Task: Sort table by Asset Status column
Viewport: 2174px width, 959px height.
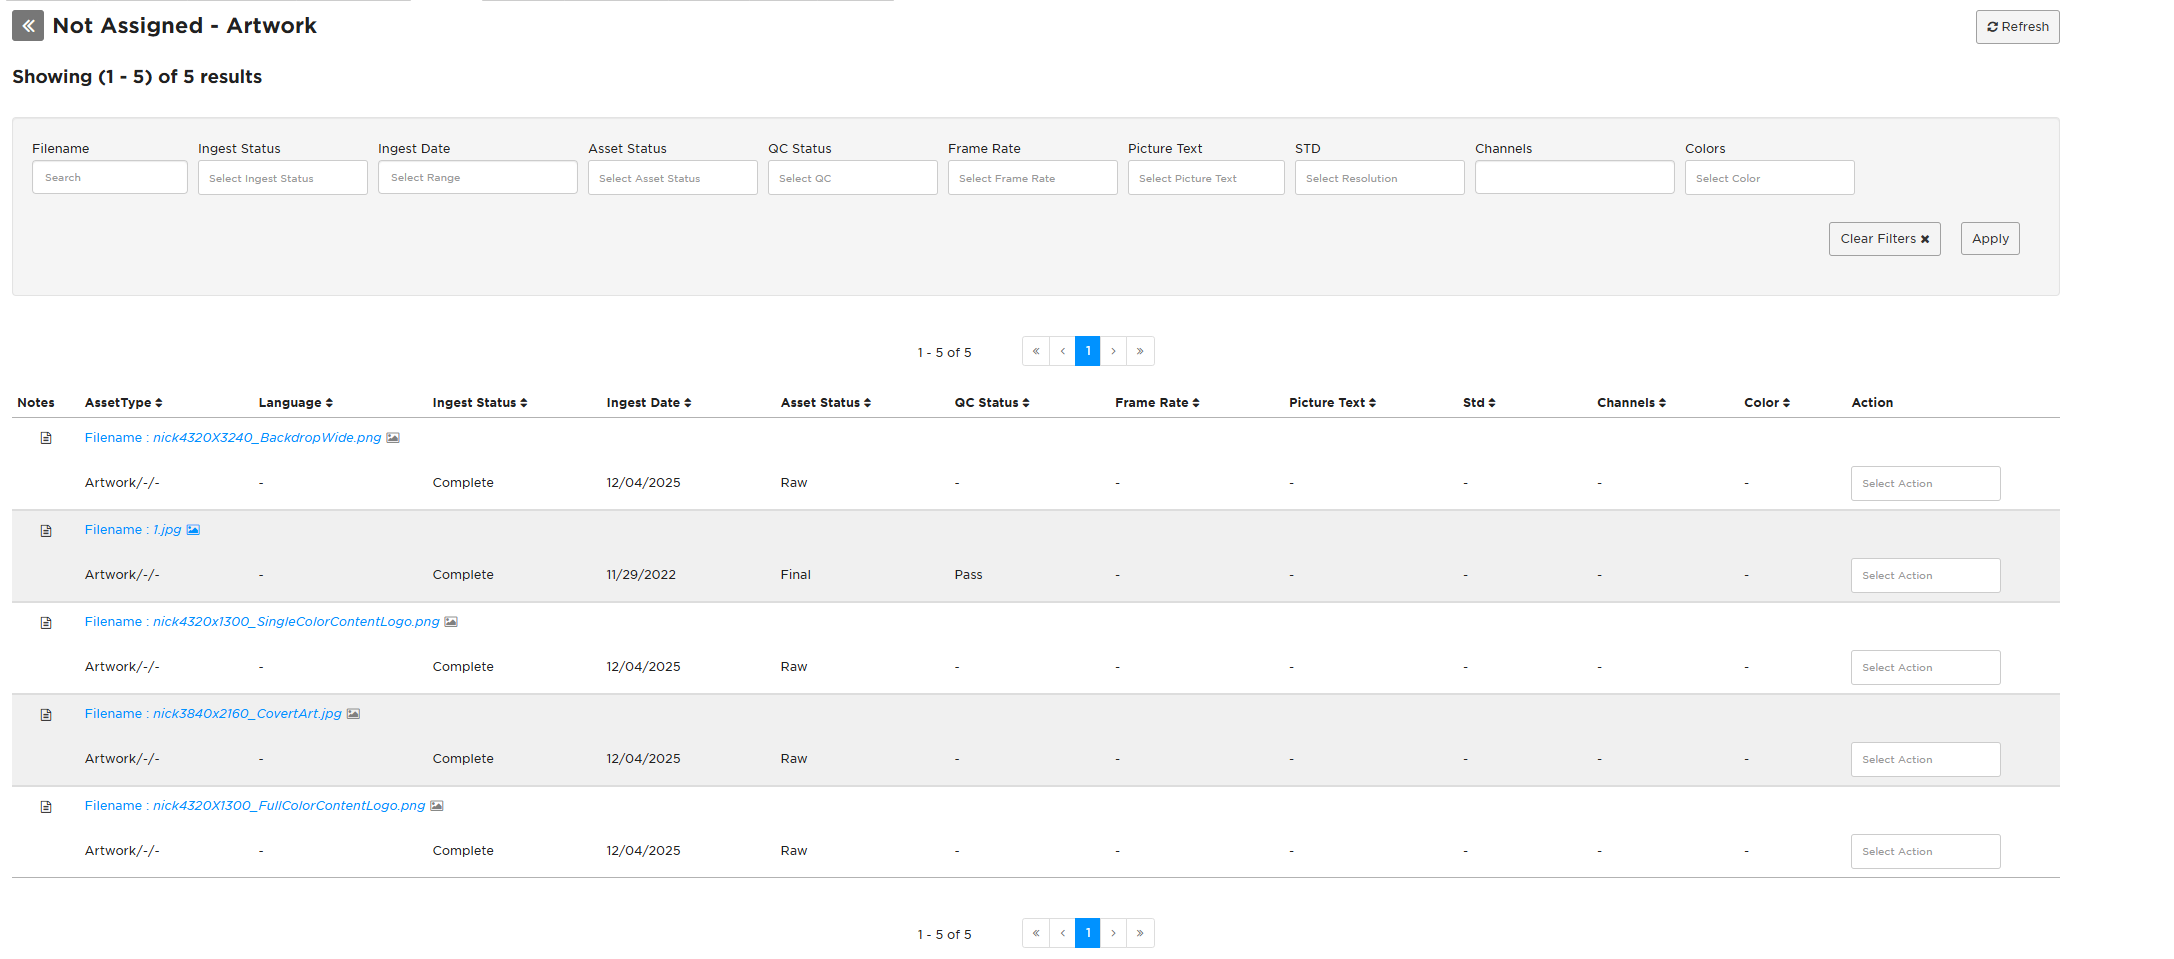Action: [x=826, y=403]
